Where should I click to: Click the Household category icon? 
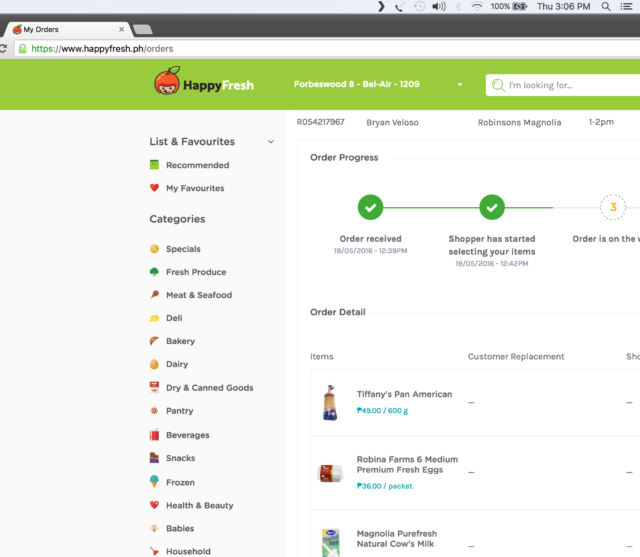coord(154,551)
